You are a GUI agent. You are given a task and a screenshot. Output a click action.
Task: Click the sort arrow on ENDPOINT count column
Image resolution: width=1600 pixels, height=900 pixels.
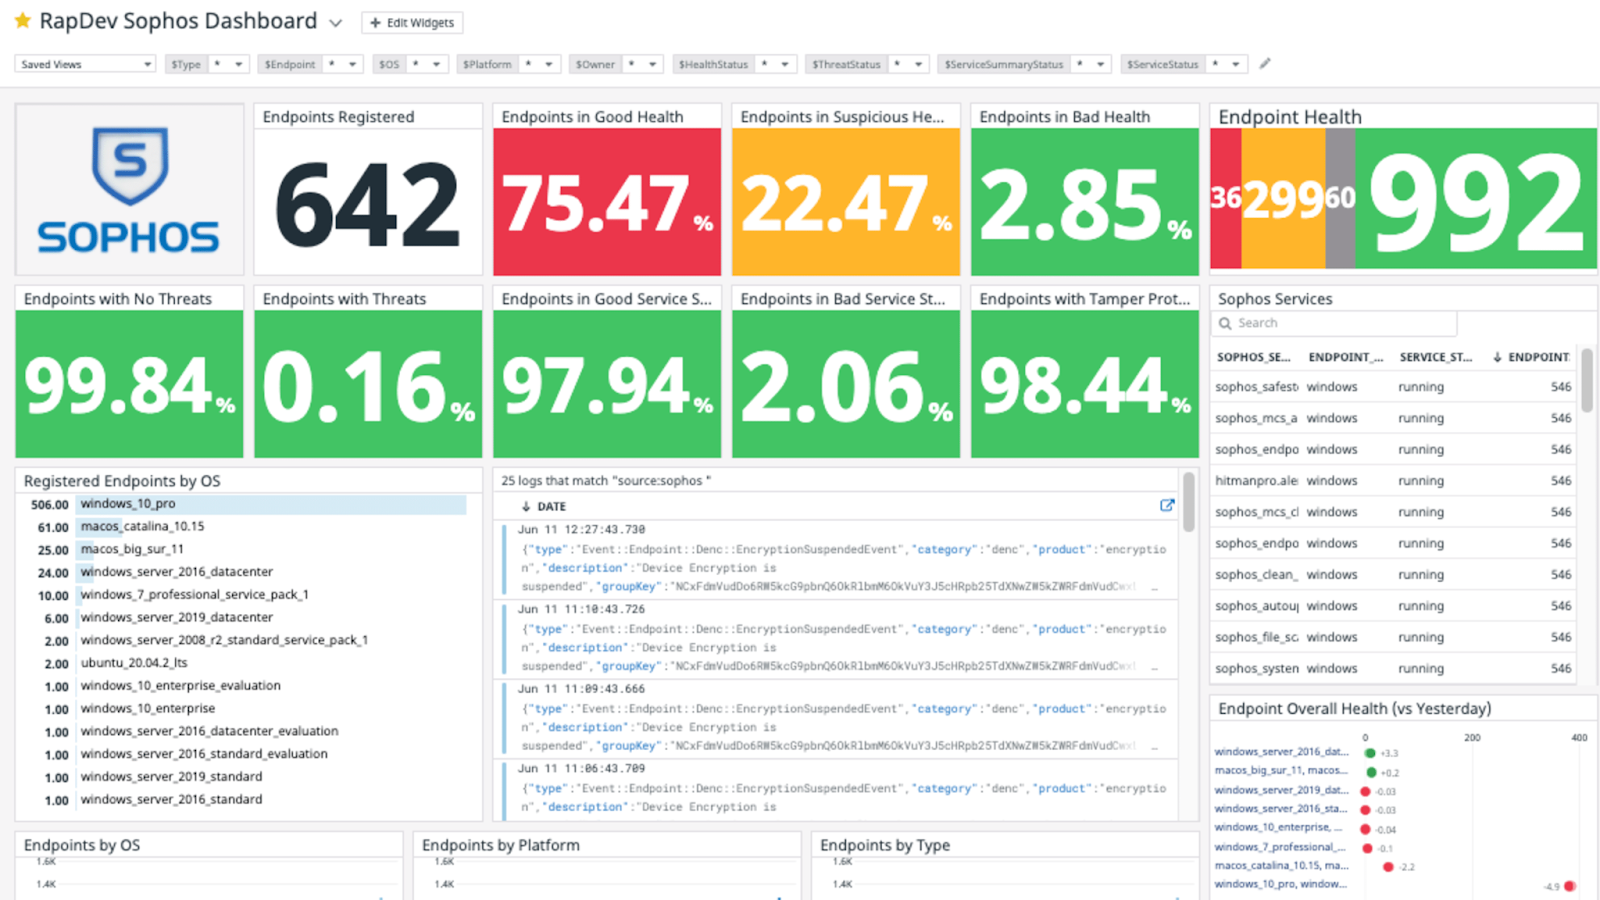click(x=1497, y=357)
